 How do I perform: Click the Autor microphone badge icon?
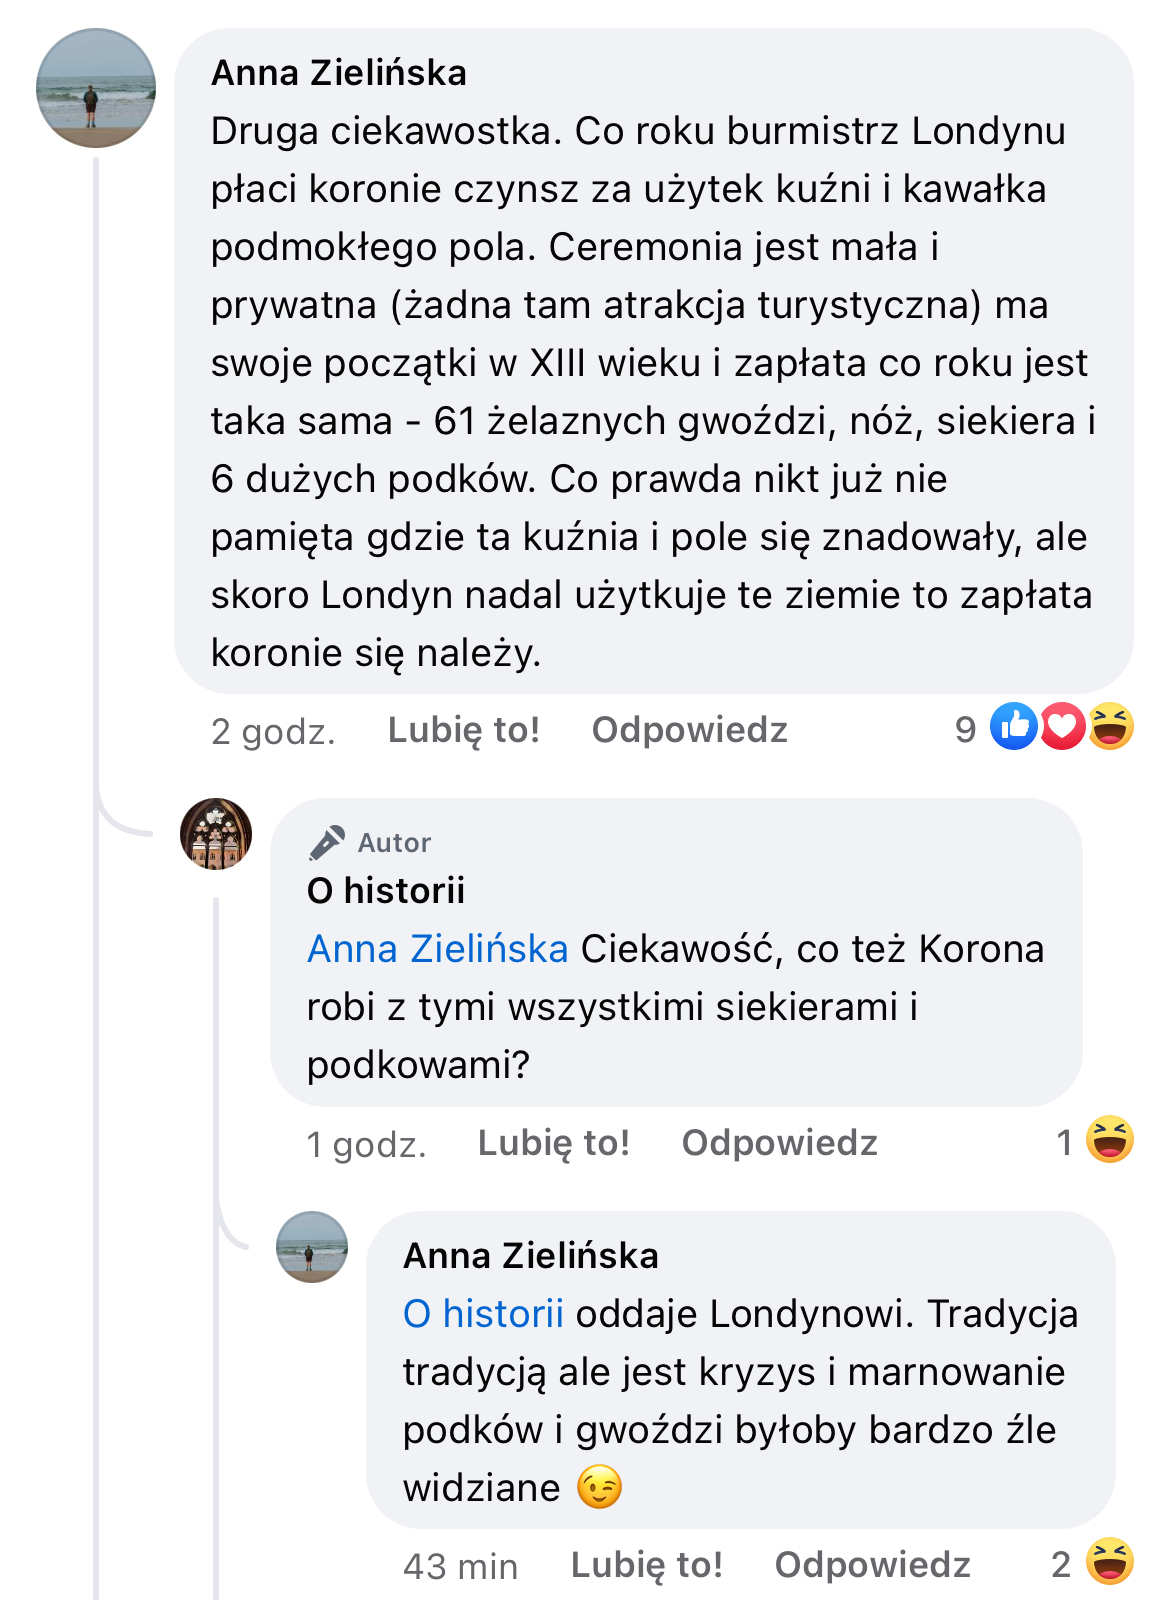tap(326, 843)
